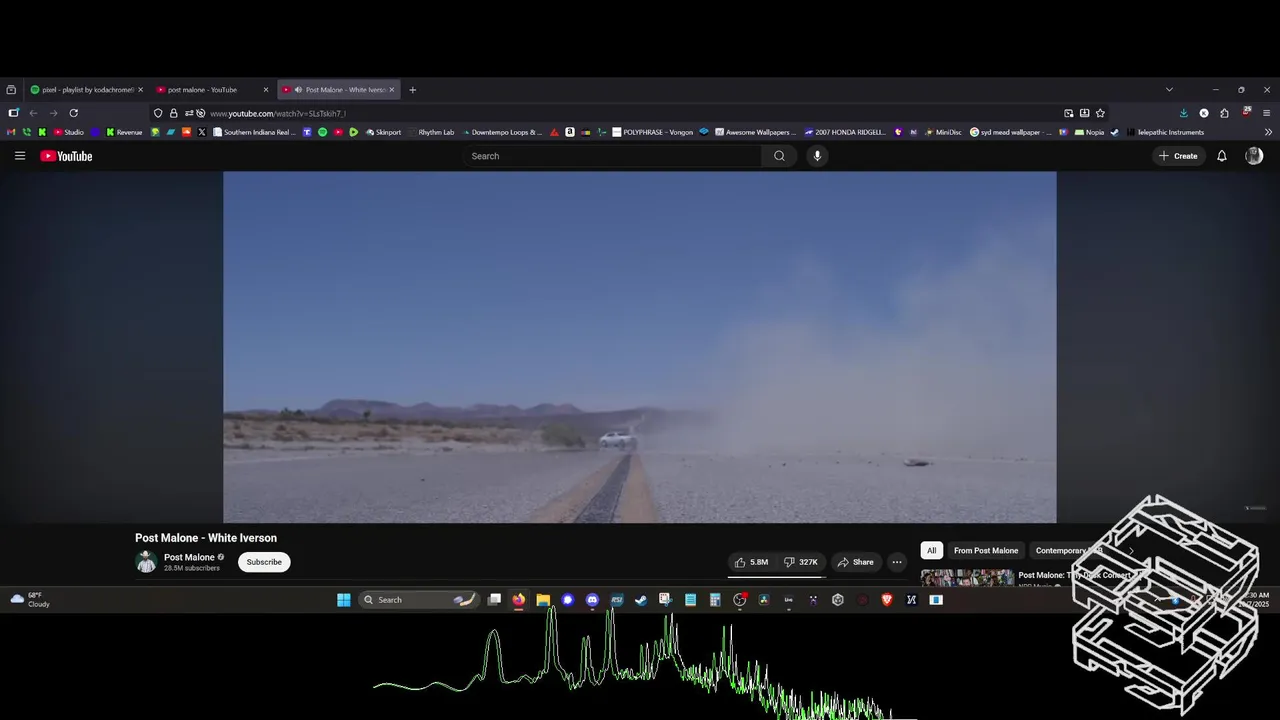Click the Post Malone channel avatar
Image resolution: width=1280 pixels, height=720 pixels.
[146, 562]
